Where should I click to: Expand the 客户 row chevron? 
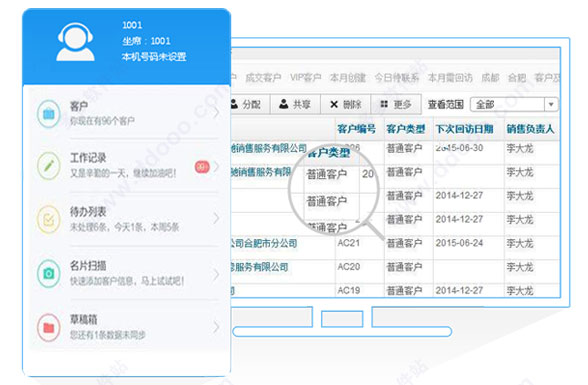click(216, 112)
